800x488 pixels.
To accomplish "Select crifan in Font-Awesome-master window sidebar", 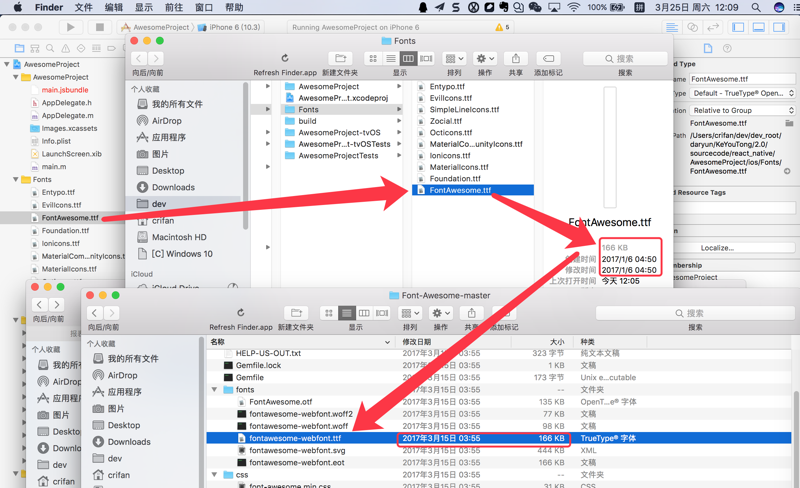I will coord(118,475).
